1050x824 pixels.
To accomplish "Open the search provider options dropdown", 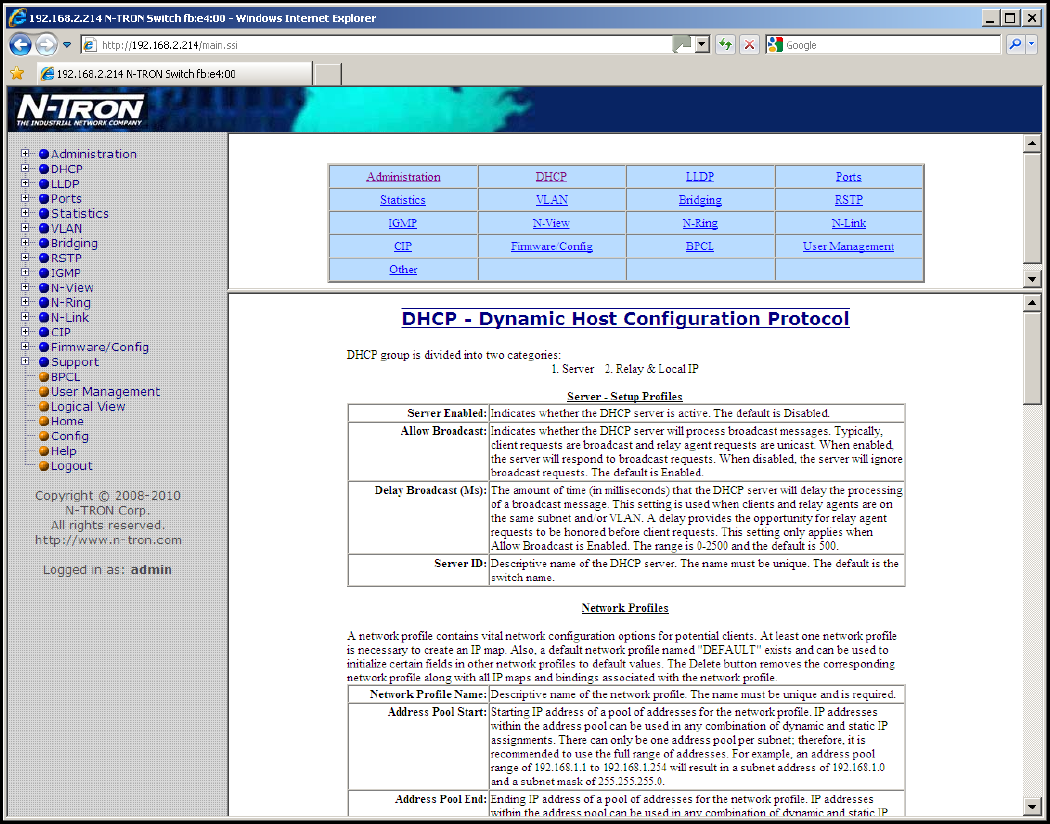I will 1031,45.
